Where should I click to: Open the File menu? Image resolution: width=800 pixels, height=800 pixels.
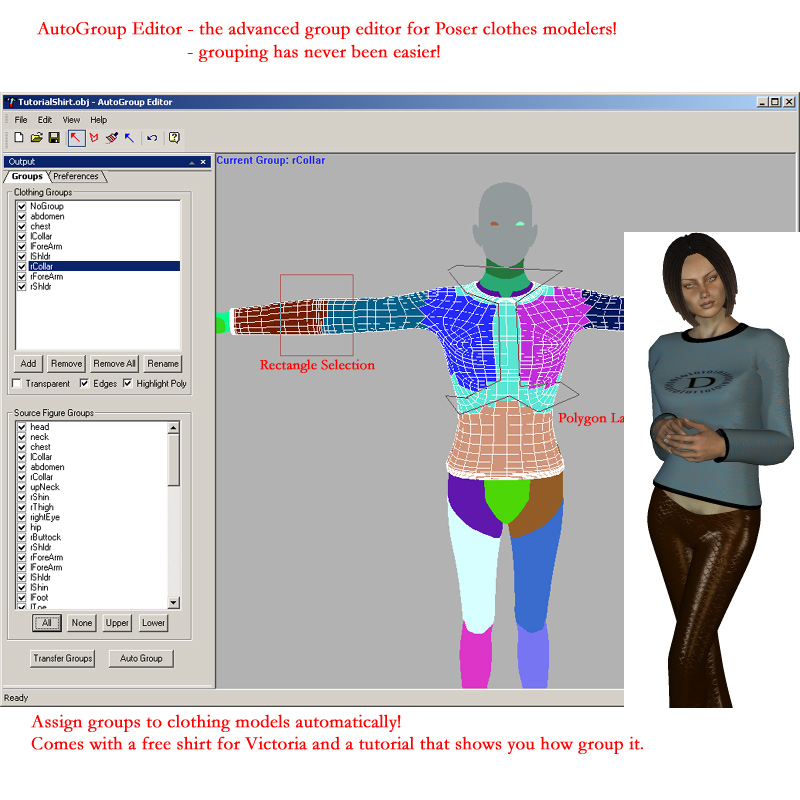click(21, 120)
